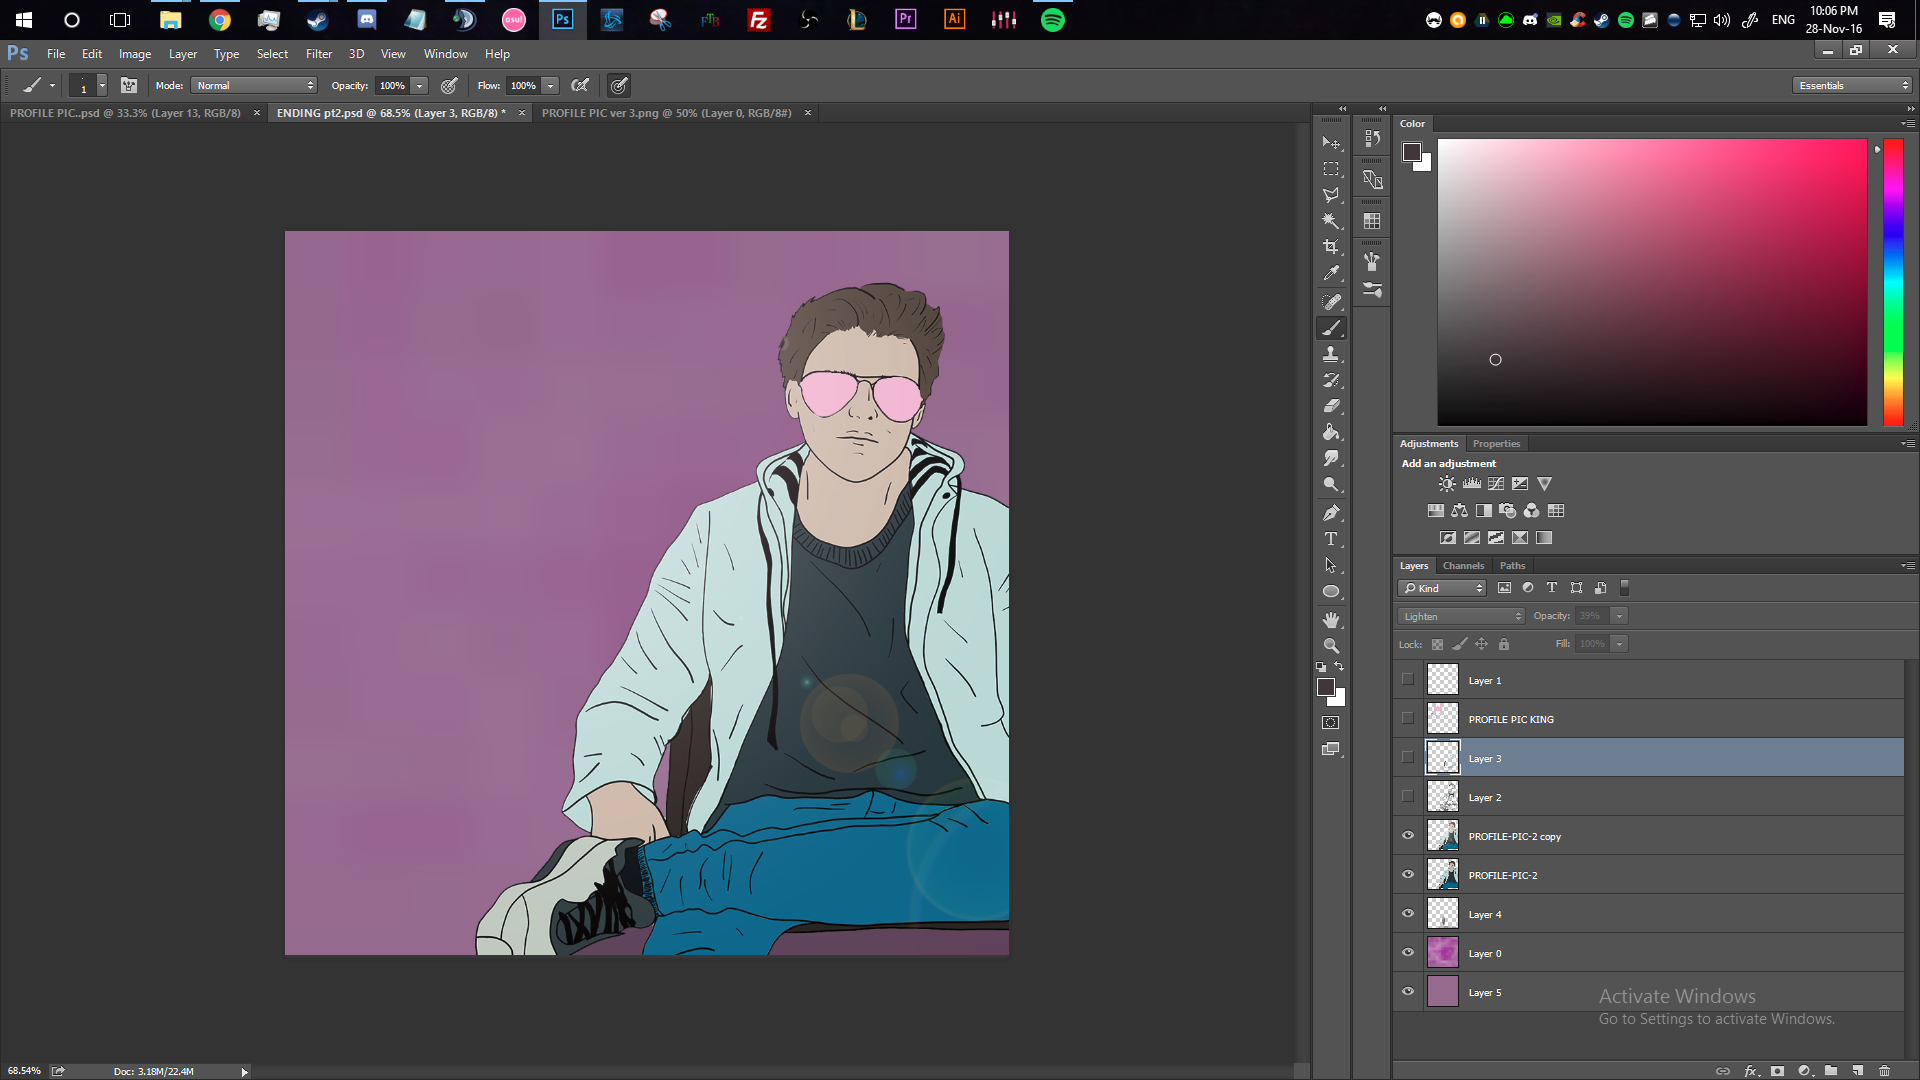The width and height of the screenshot is (1920, 1080).
Task: Show Layer 1 by toggling visibility
Action: click(1408, 680)
